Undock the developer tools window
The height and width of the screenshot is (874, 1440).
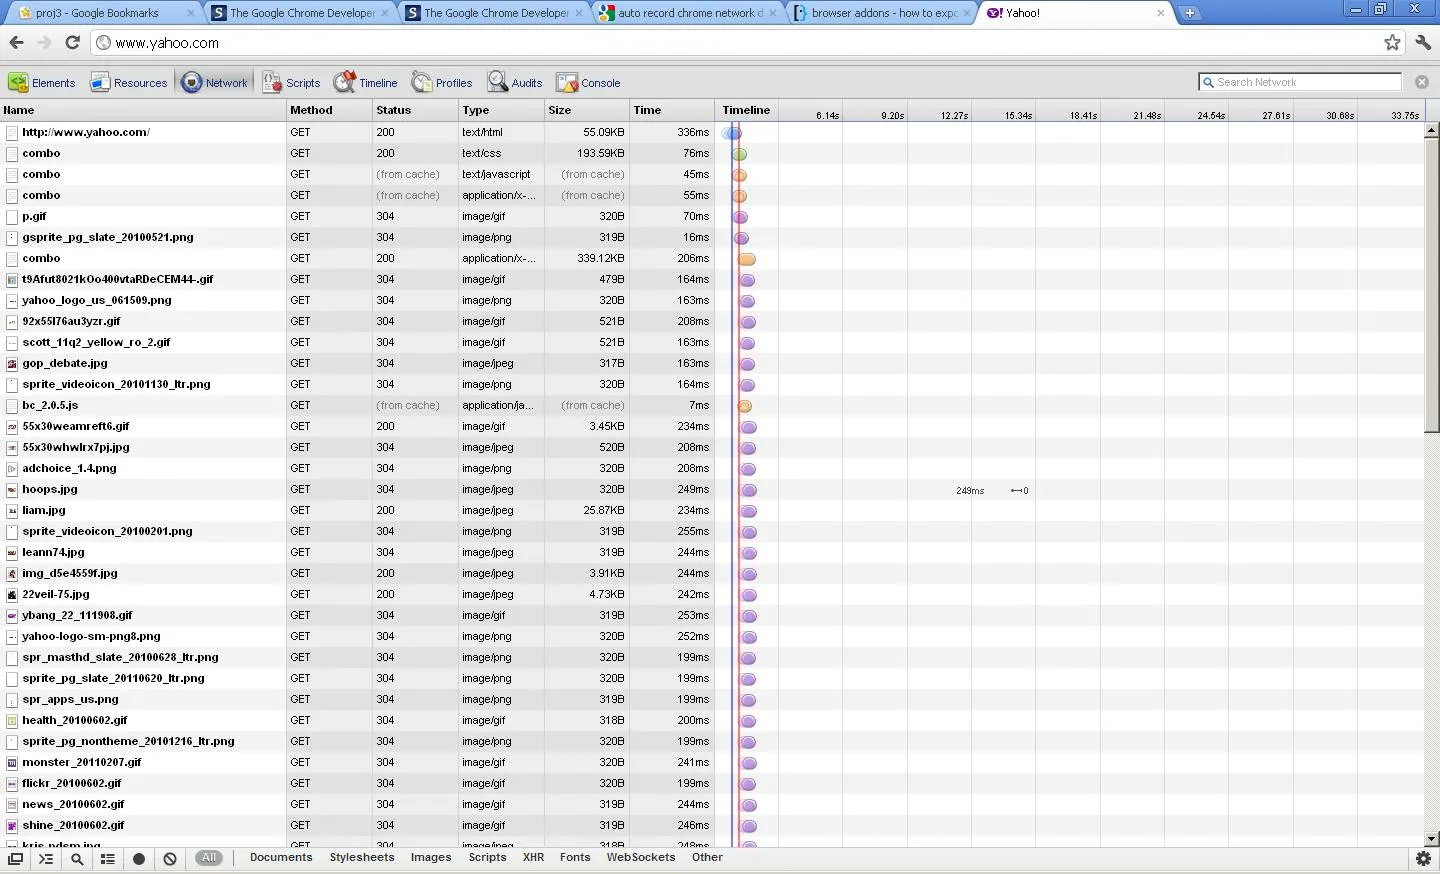coord(15,859)
